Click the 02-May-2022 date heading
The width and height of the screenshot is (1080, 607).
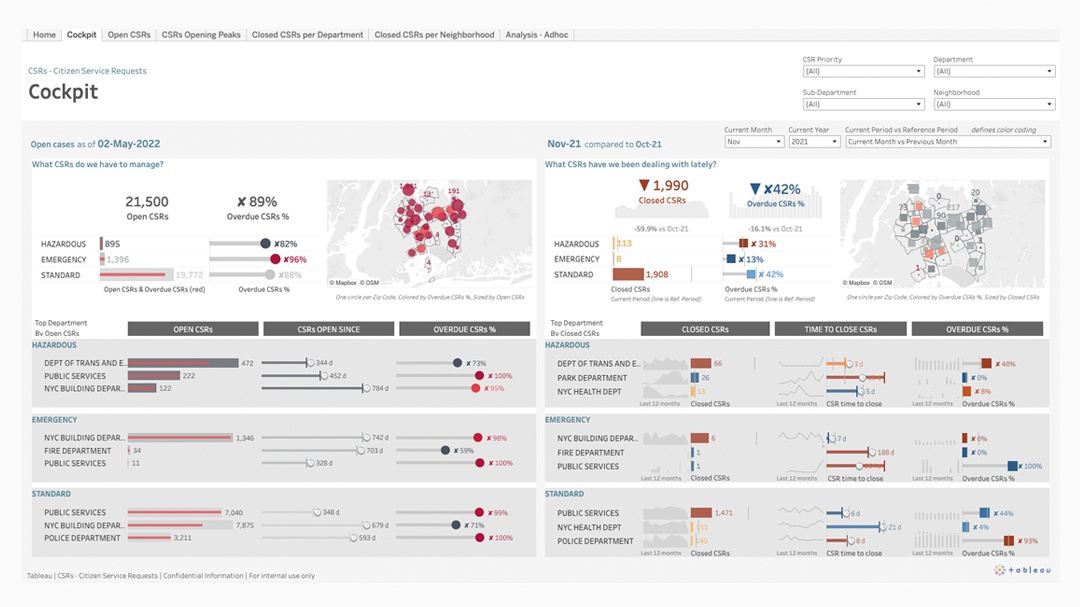tap(129, 143)
